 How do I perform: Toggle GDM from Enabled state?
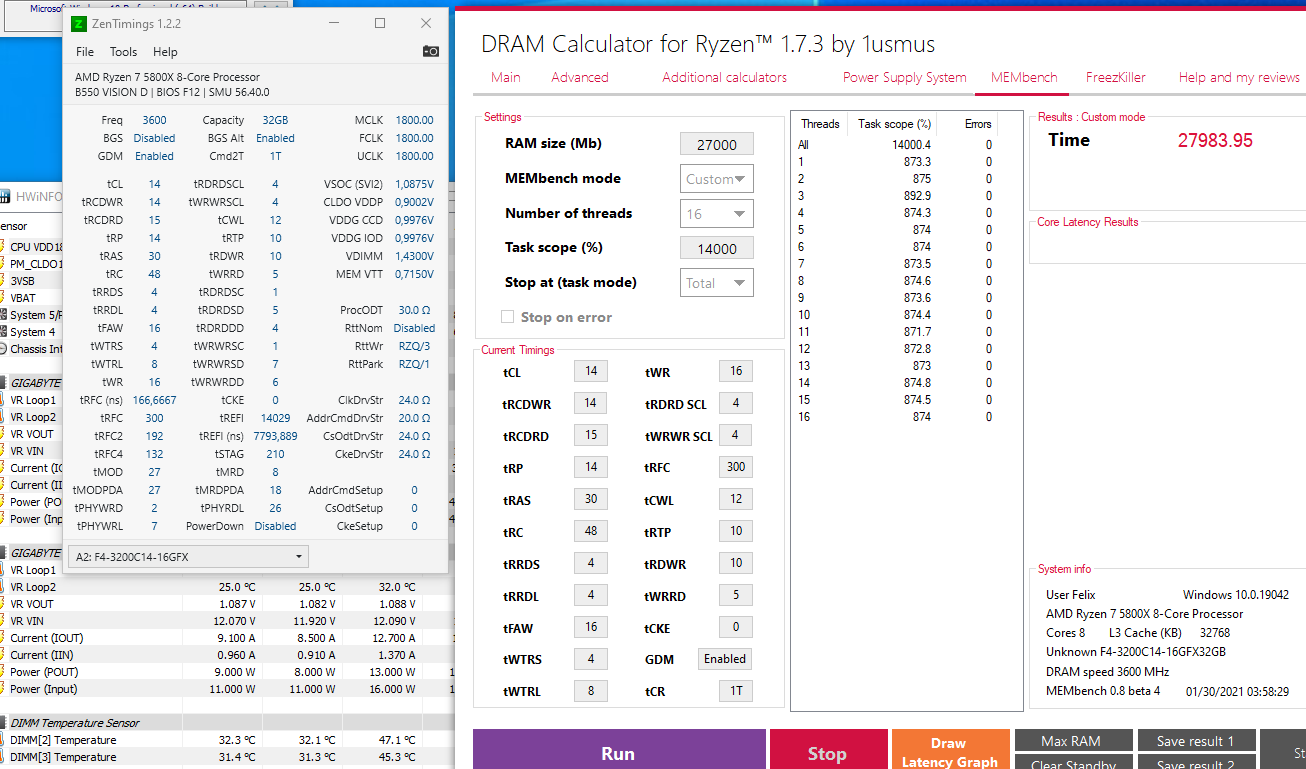[724, 658]
